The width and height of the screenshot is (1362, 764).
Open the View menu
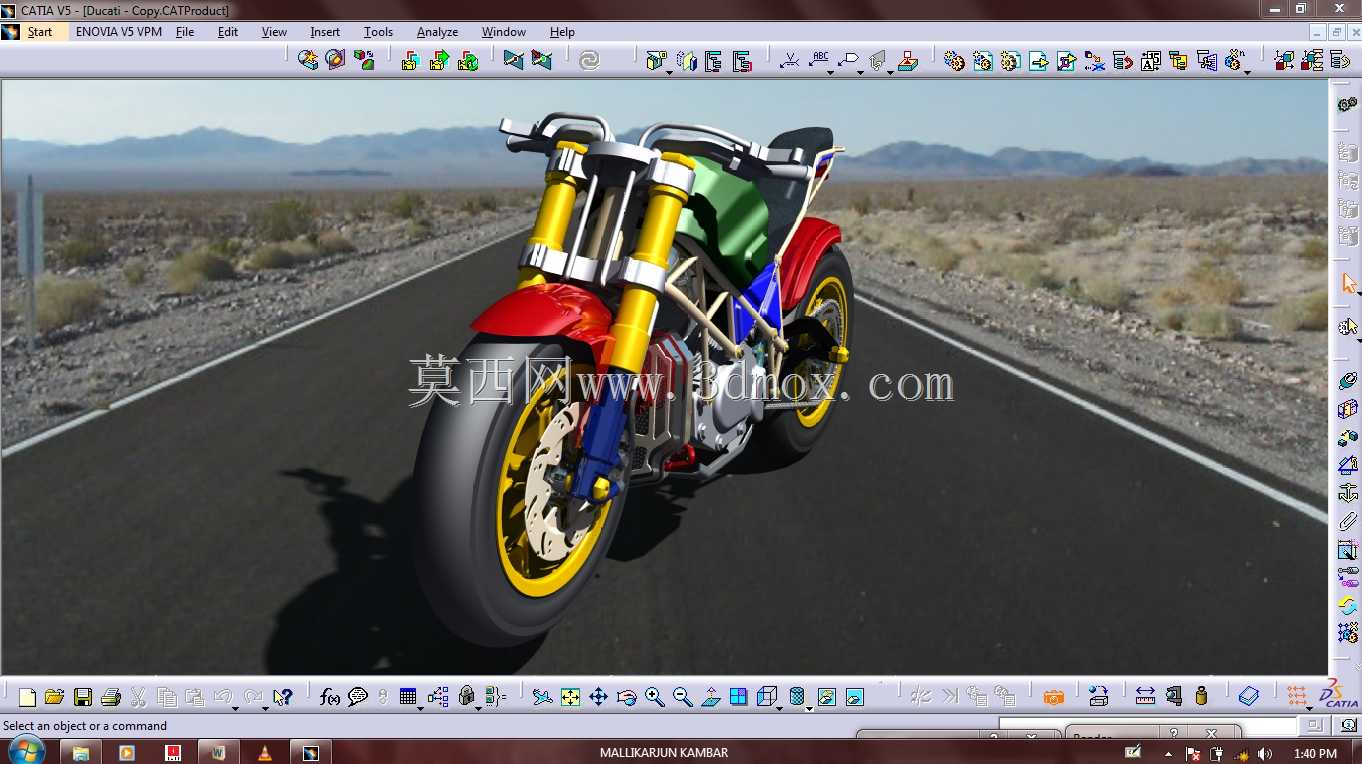click(x=274, y=32)
